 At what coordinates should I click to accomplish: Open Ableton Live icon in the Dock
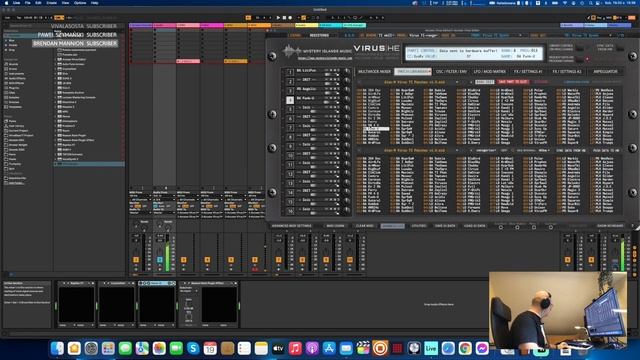tap(431, 348)
